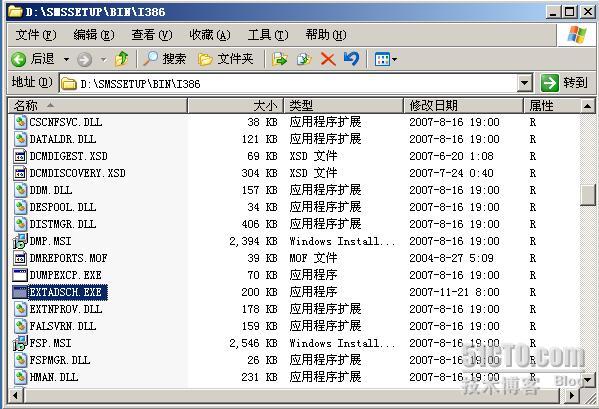Select the DUMPEXCP.EXE application icon
The width and height of the screenshot is (599, 409).
click(x=20, y=275)
